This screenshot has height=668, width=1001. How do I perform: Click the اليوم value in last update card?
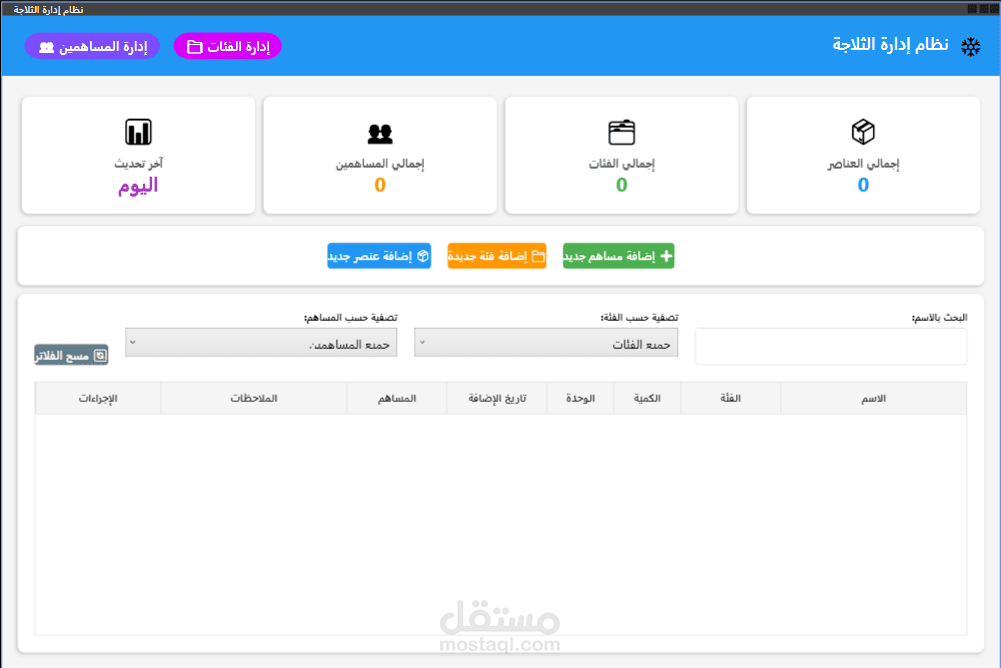point(138,186)
